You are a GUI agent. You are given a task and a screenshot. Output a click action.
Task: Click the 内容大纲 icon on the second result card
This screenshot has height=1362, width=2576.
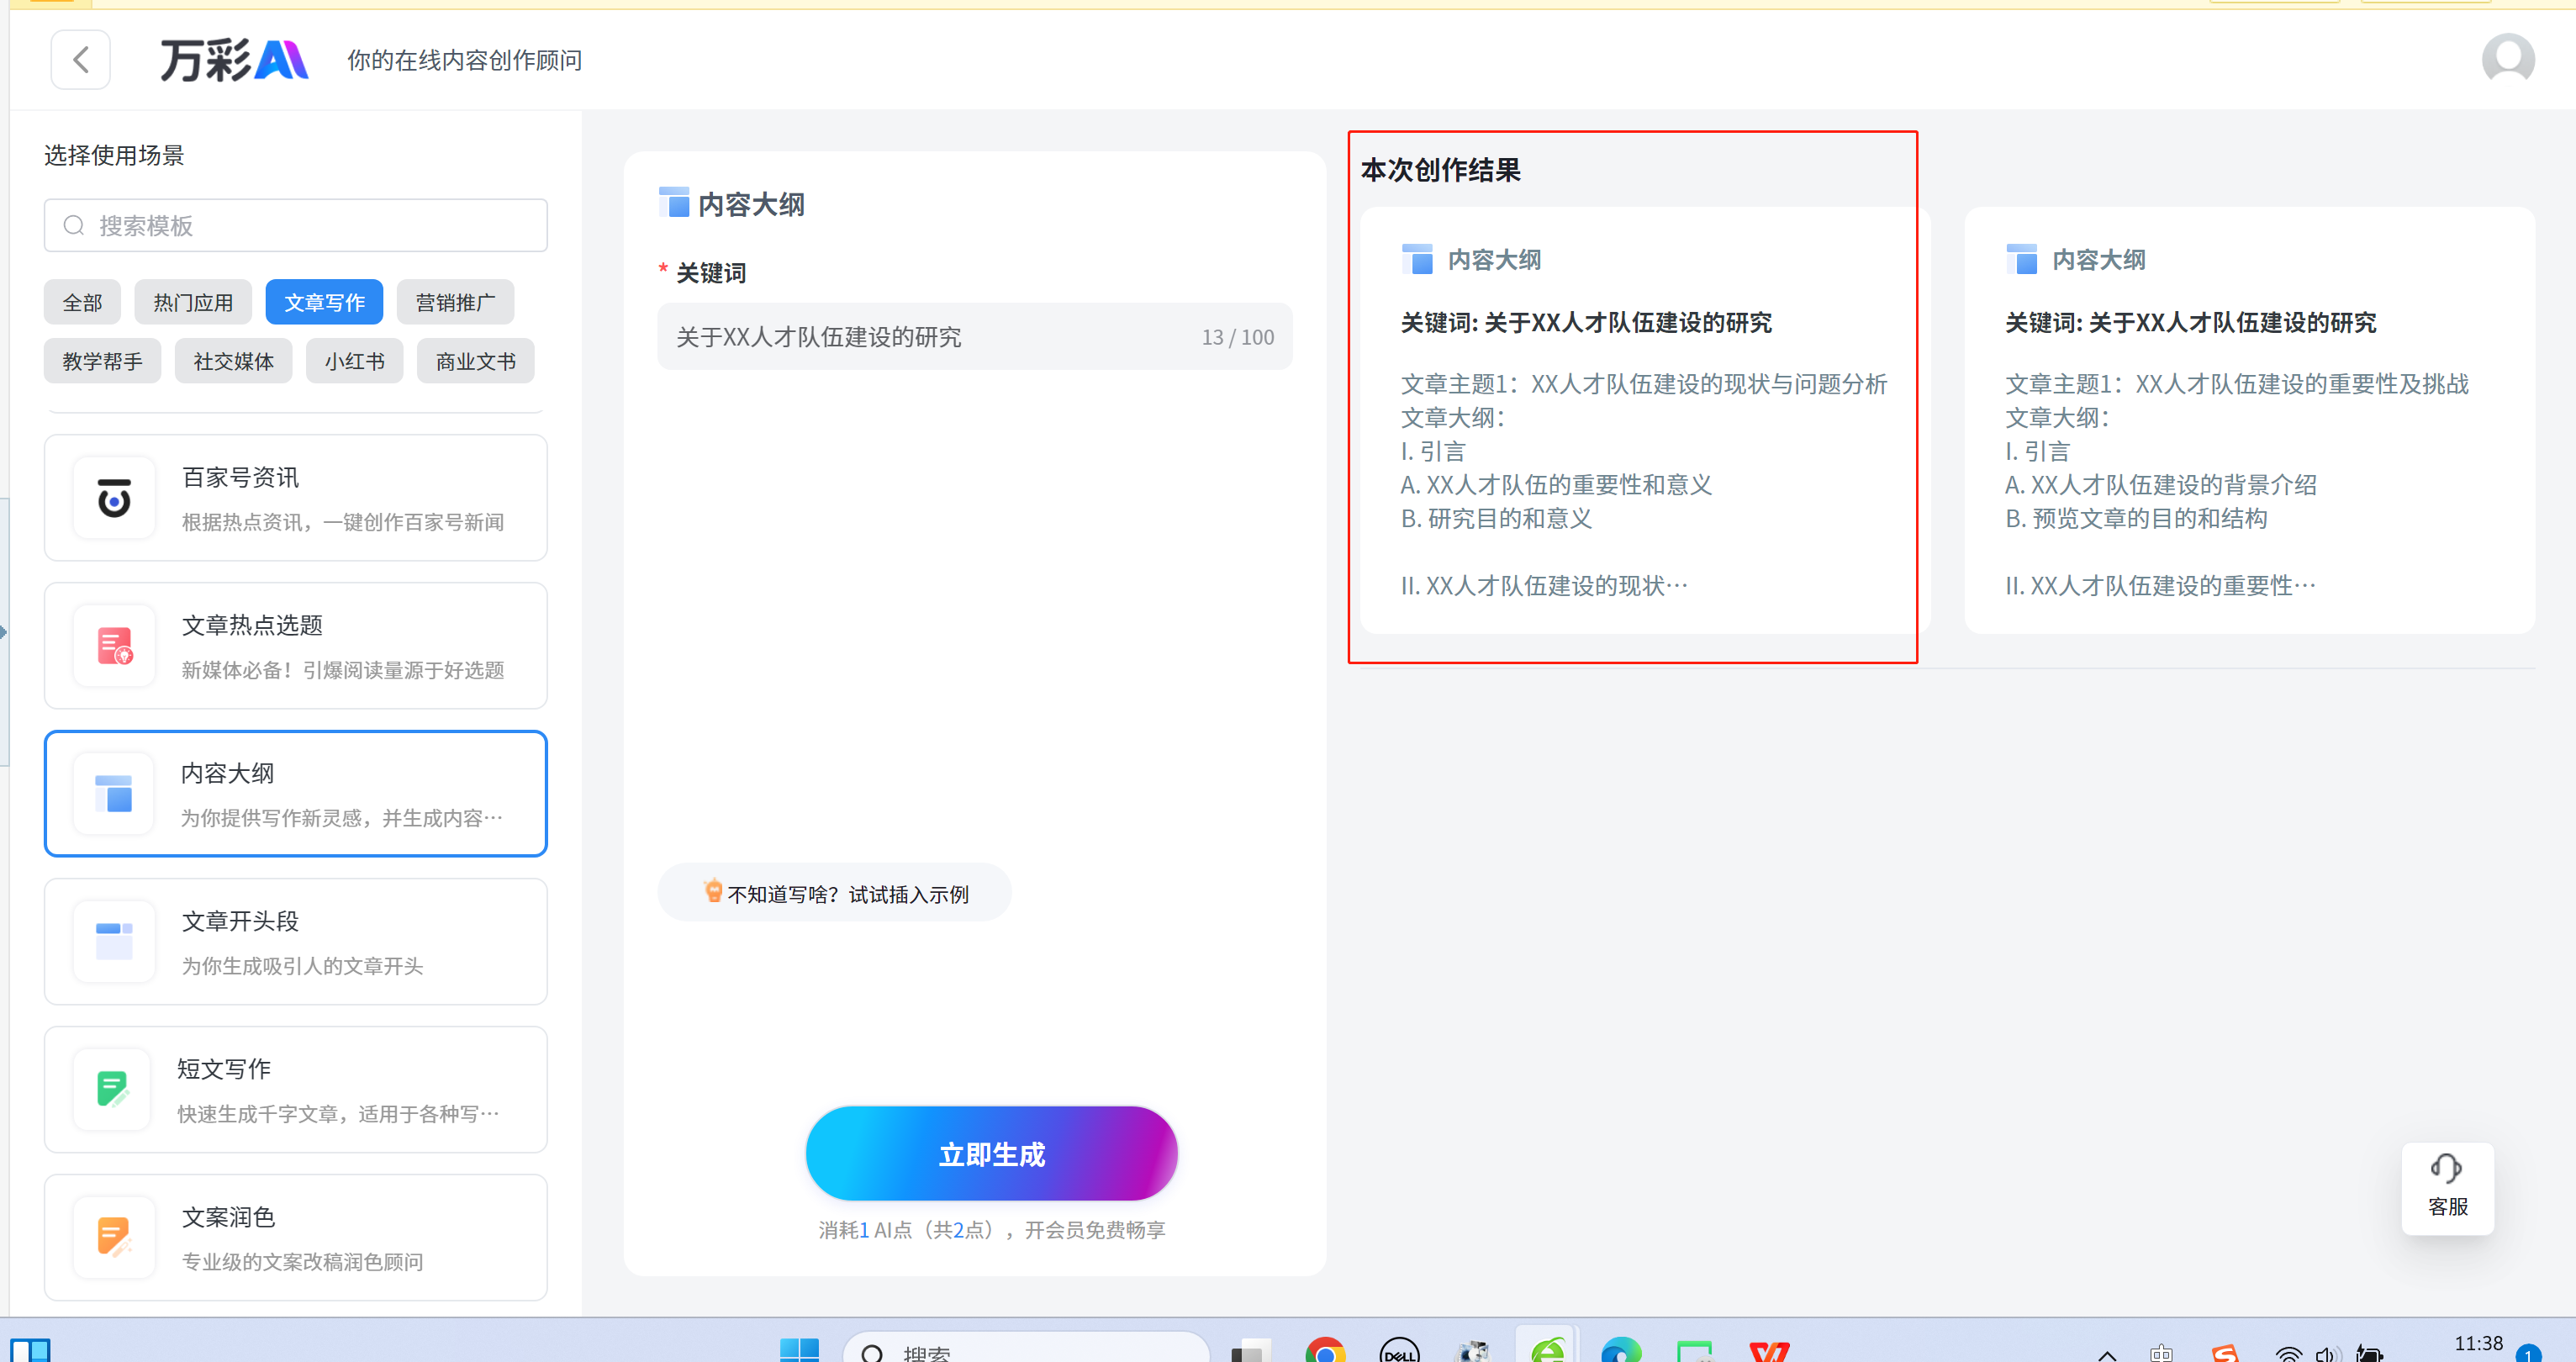click(x=2022, y=259)
